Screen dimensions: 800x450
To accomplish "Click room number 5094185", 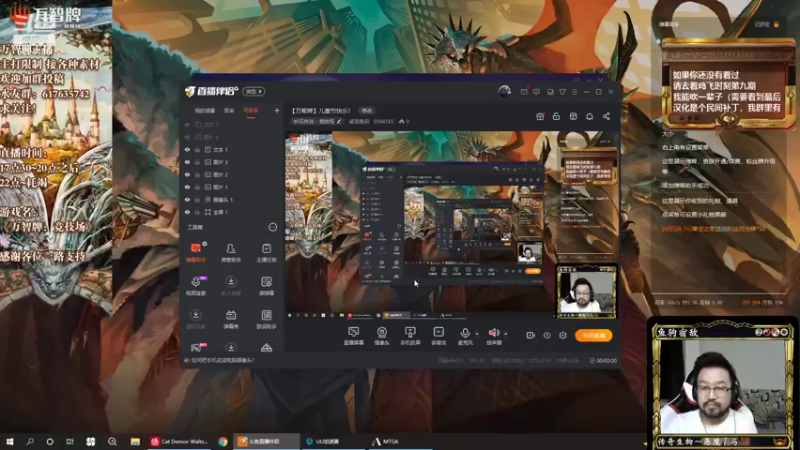I will point(383,121).
